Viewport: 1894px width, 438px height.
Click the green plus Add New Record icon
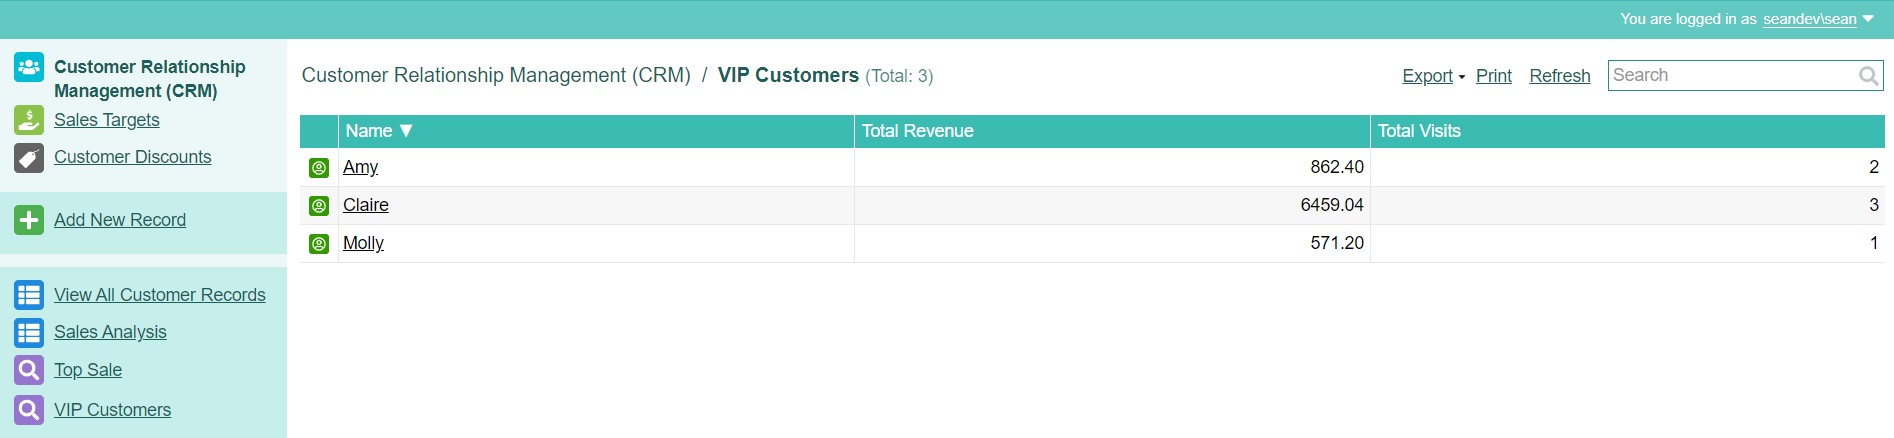point(29,220)
